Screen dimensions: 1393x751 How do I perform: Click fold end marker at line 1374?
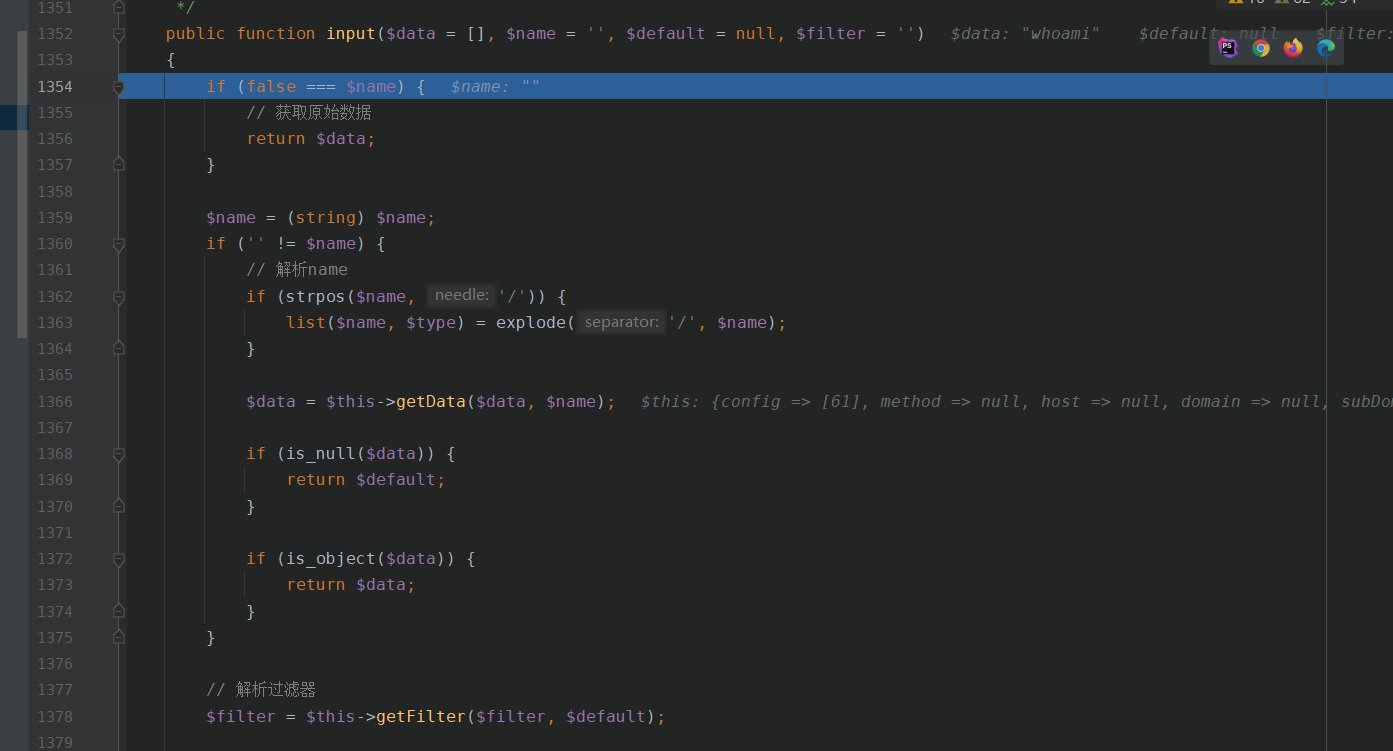[x=119, y=611]
